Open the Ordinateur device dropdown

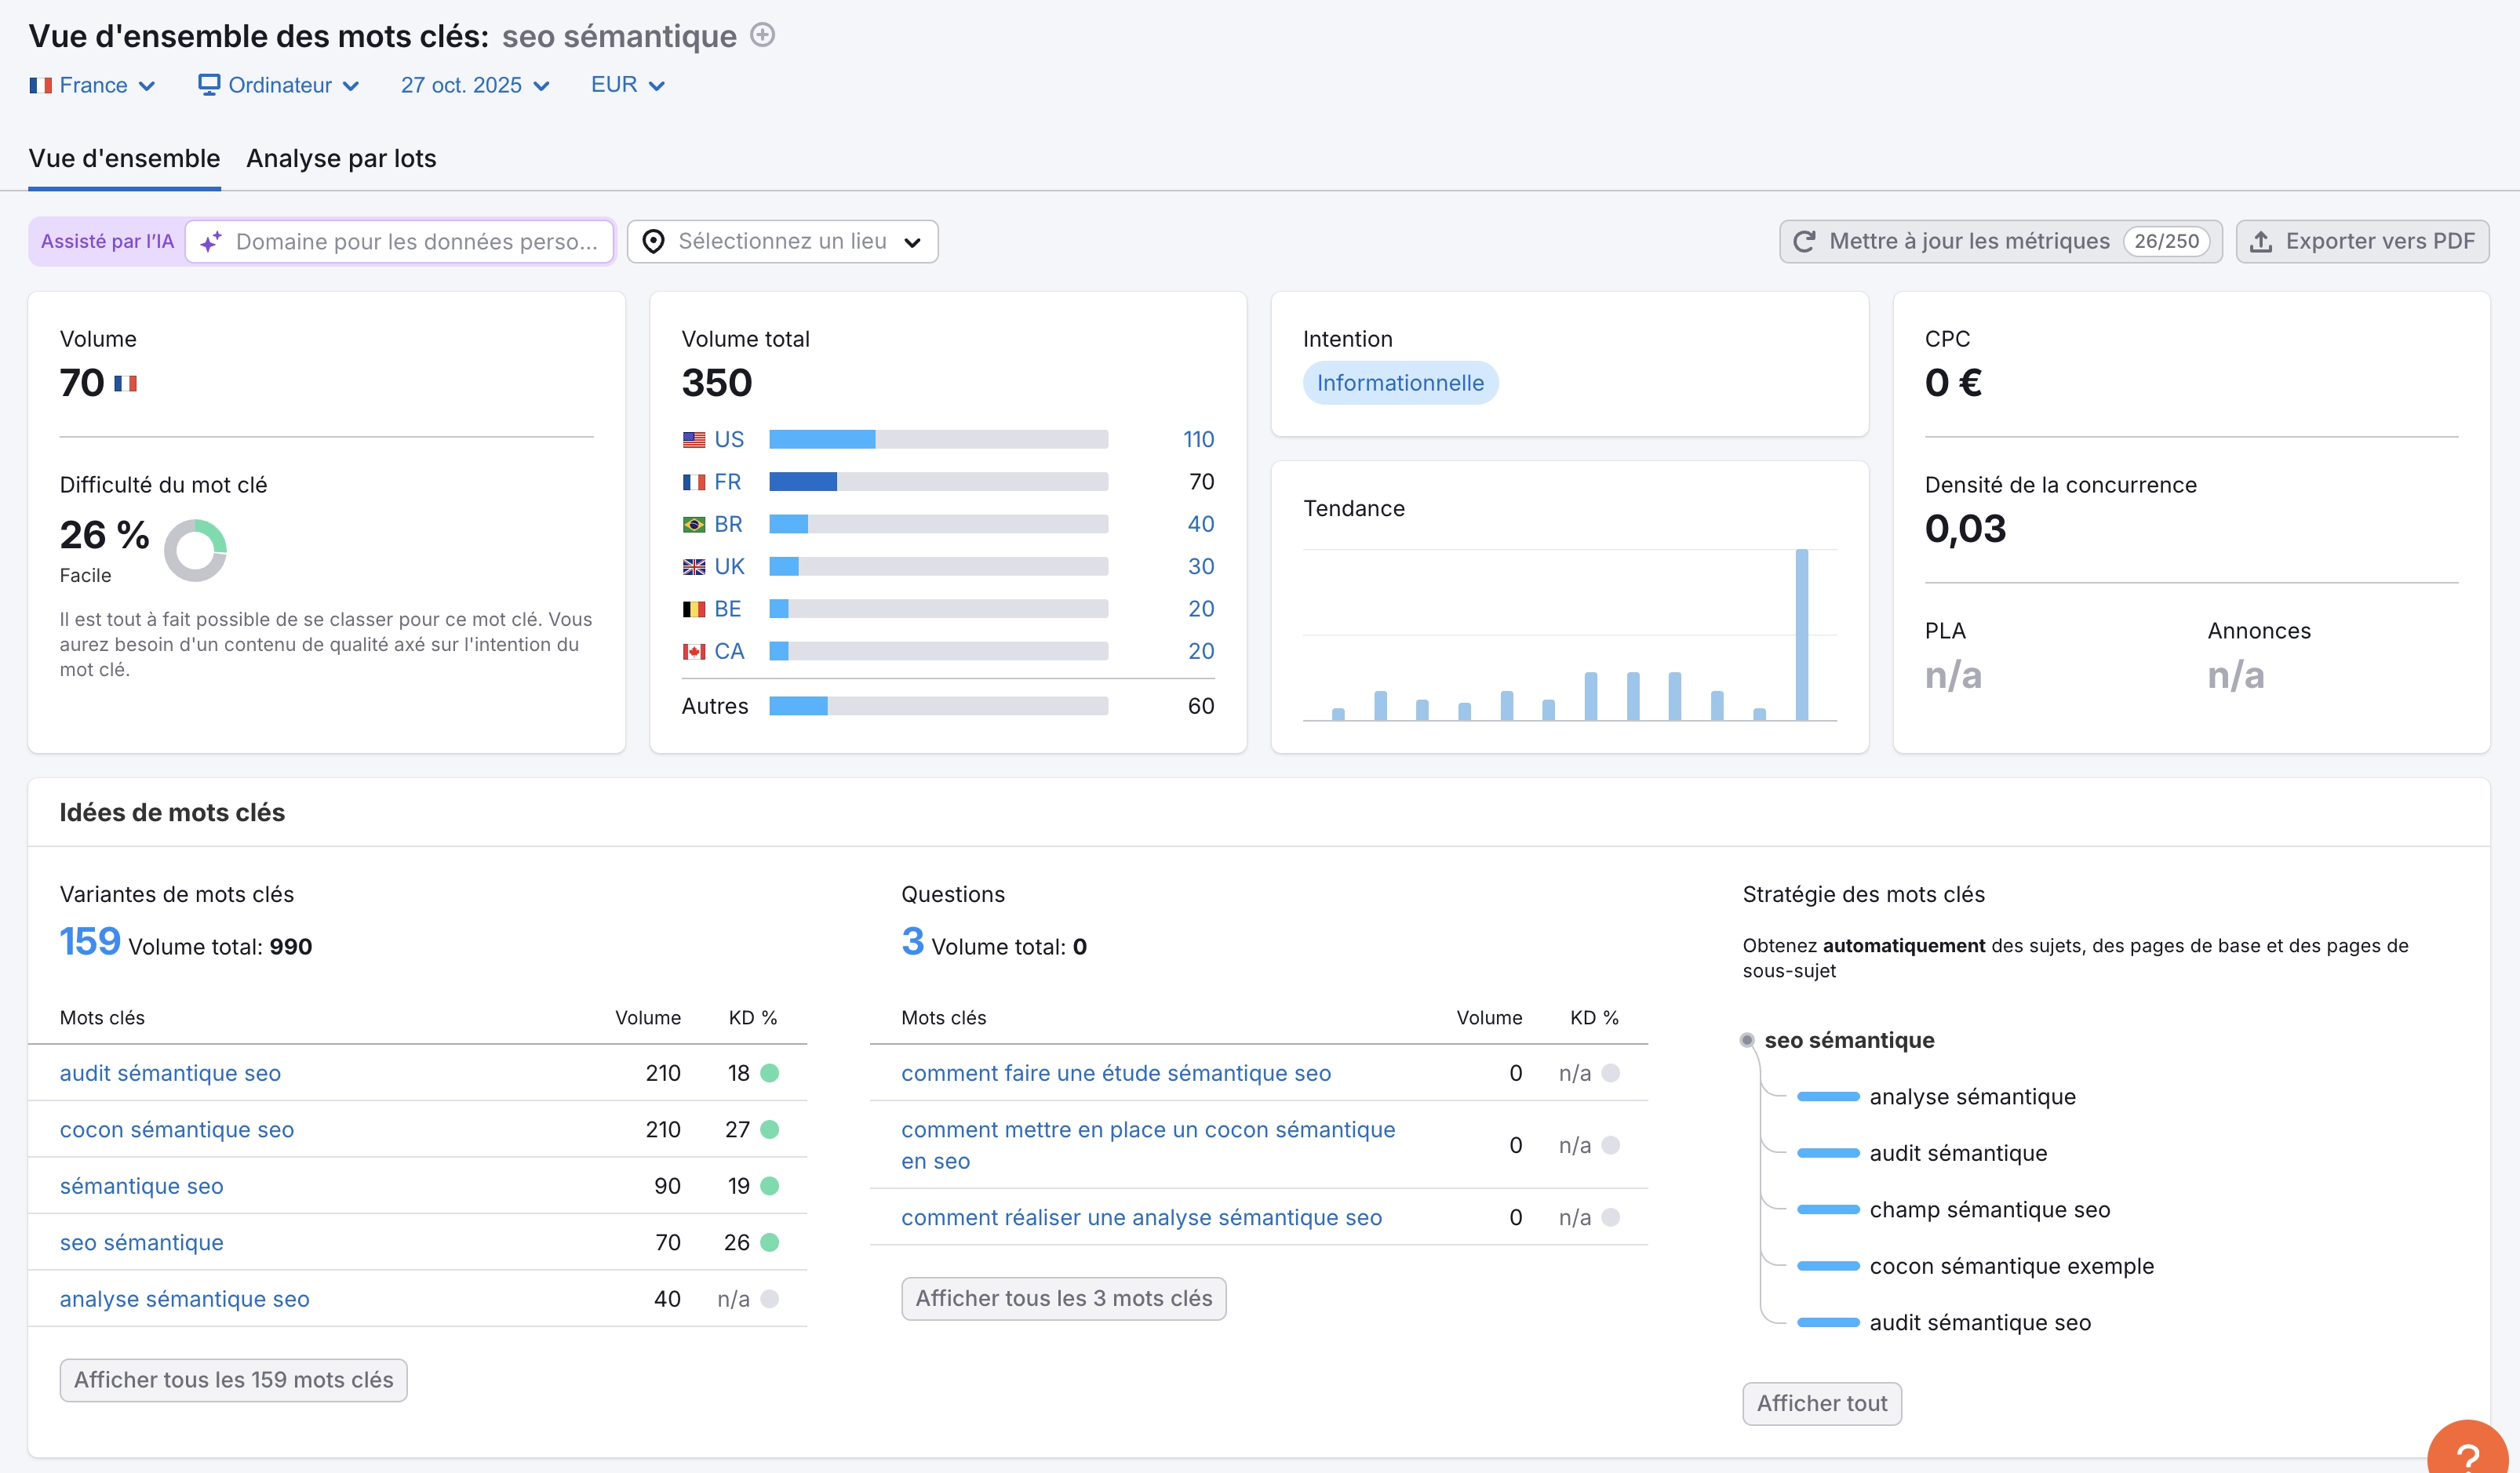(x=279, y=85)
